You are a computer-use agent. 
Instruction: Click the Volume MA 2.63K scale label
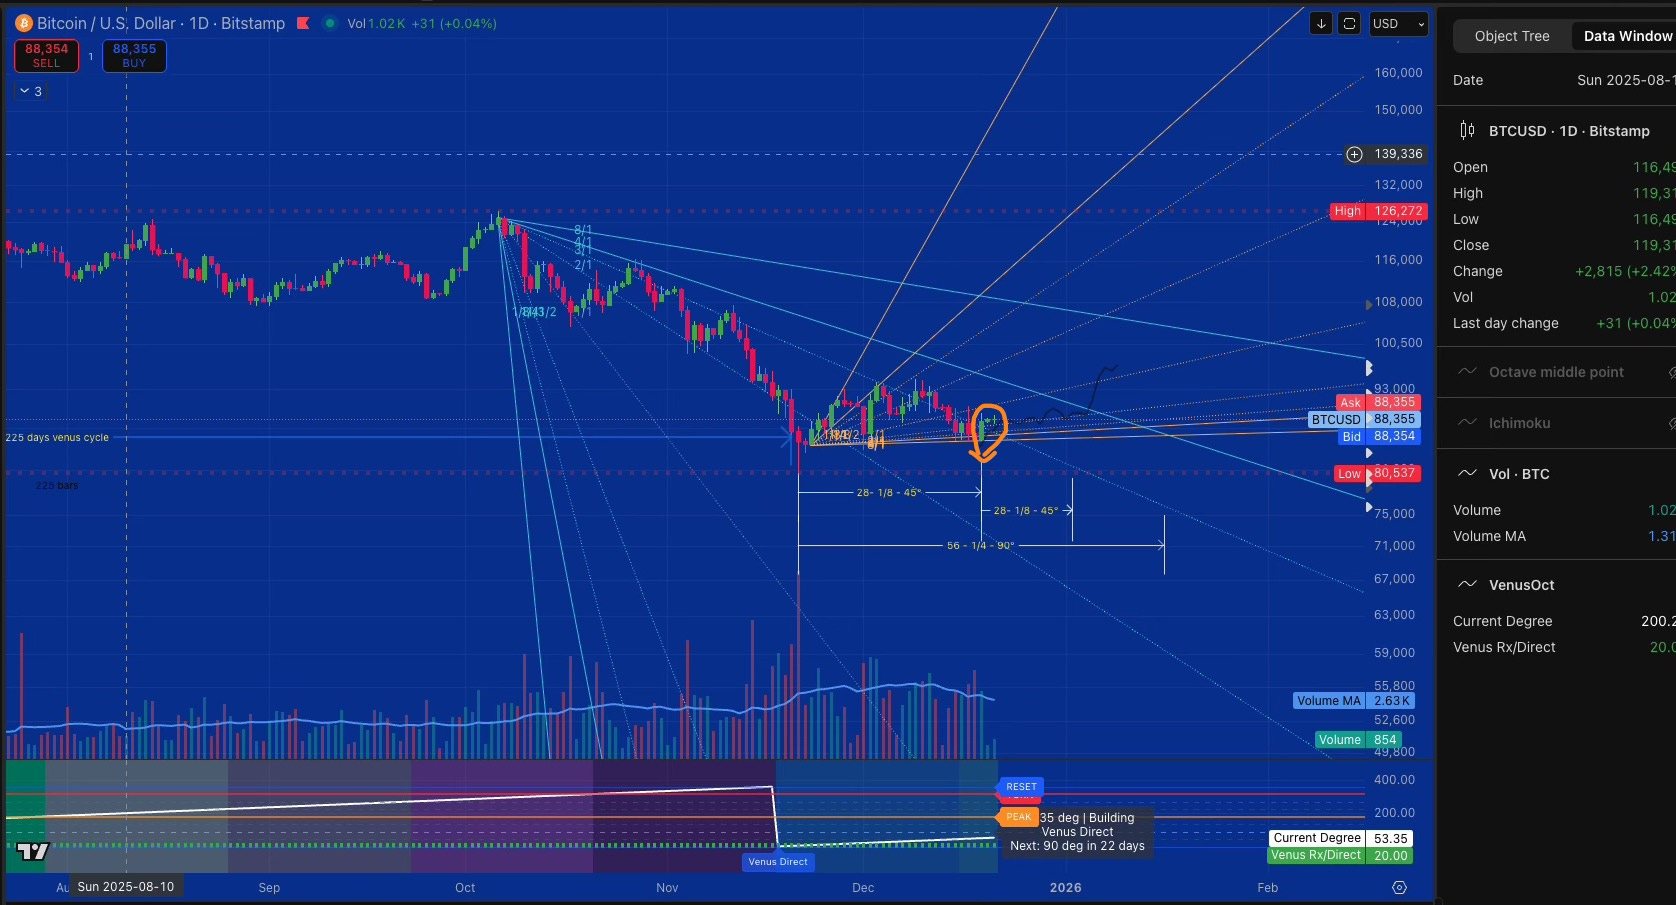tap(1353, 701)
